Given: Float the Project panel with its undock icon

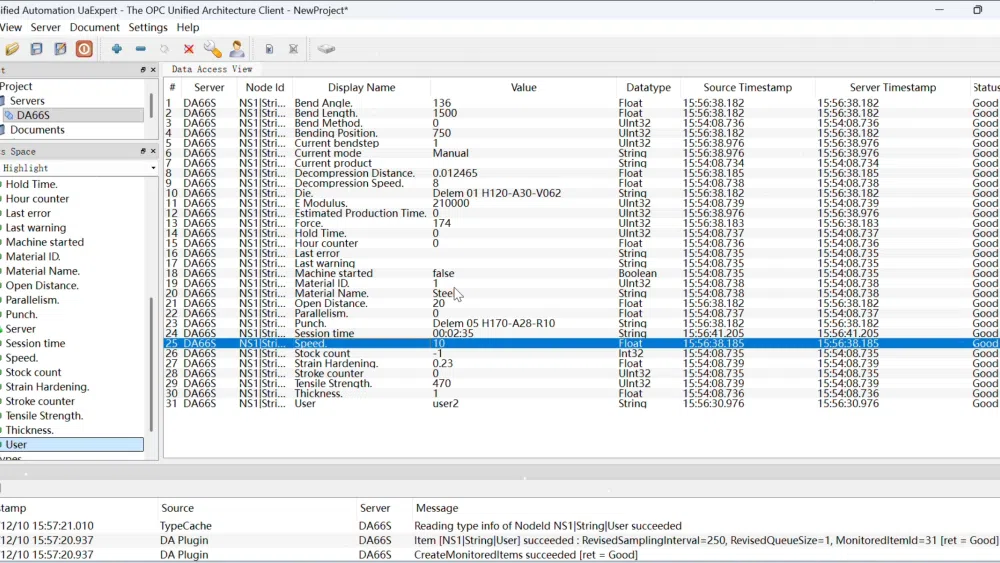Looking at the screenshot, I should [x=143, y=69].
